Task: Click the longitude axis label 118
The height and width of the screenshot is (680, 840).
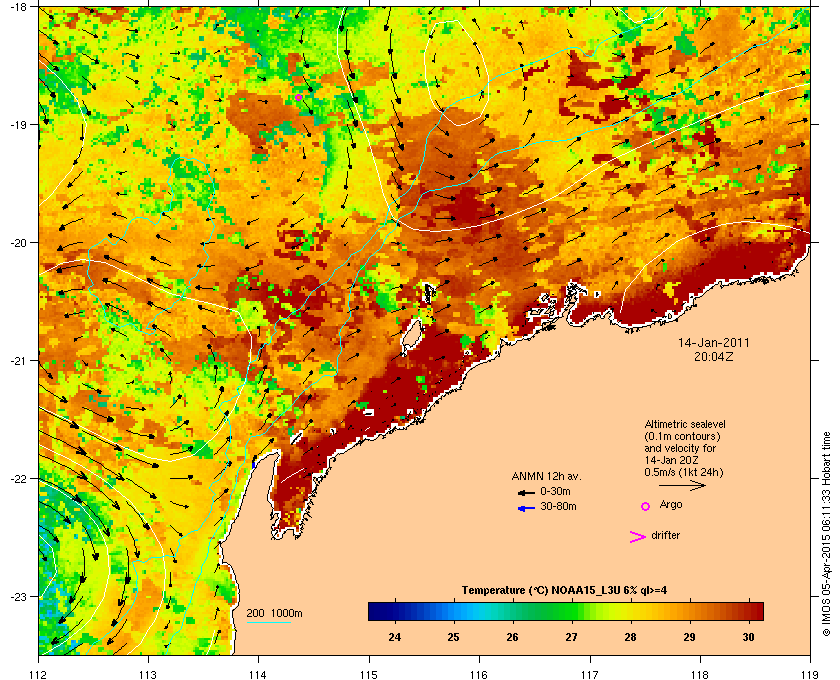Action: tap(700, 674)
